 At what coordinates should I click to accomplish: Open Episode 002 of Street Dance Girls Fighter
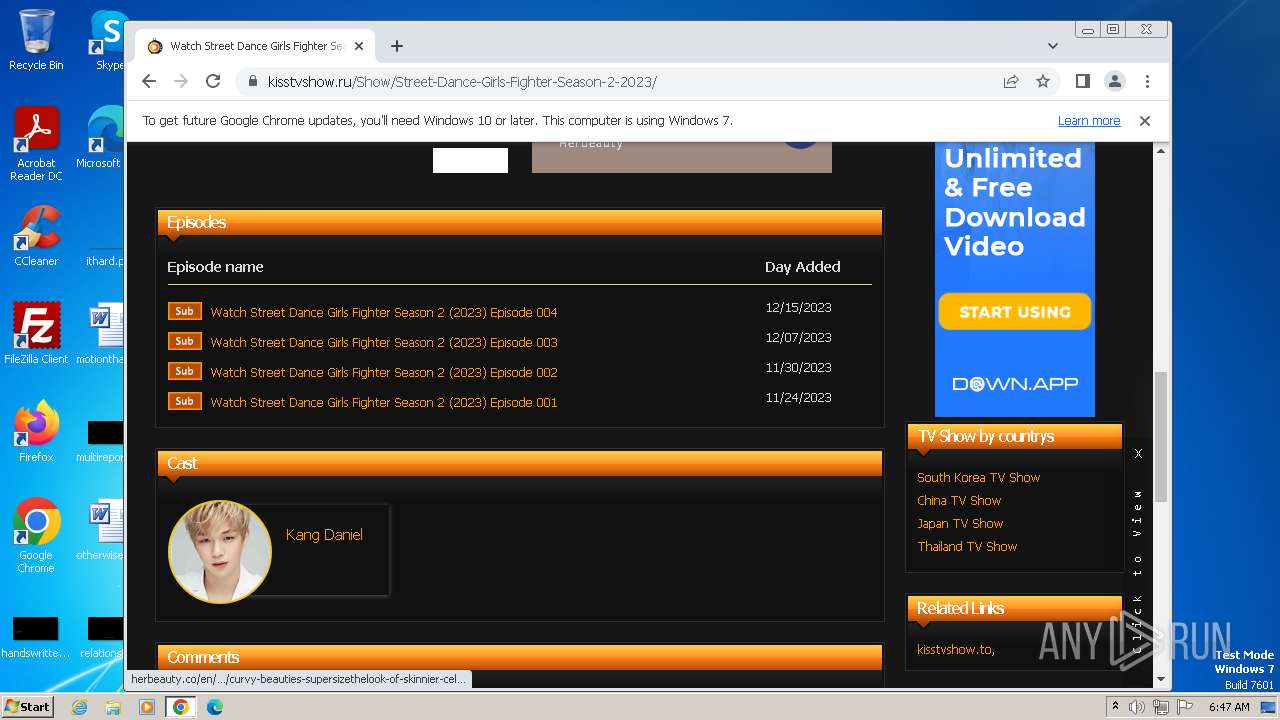point(384,372)
